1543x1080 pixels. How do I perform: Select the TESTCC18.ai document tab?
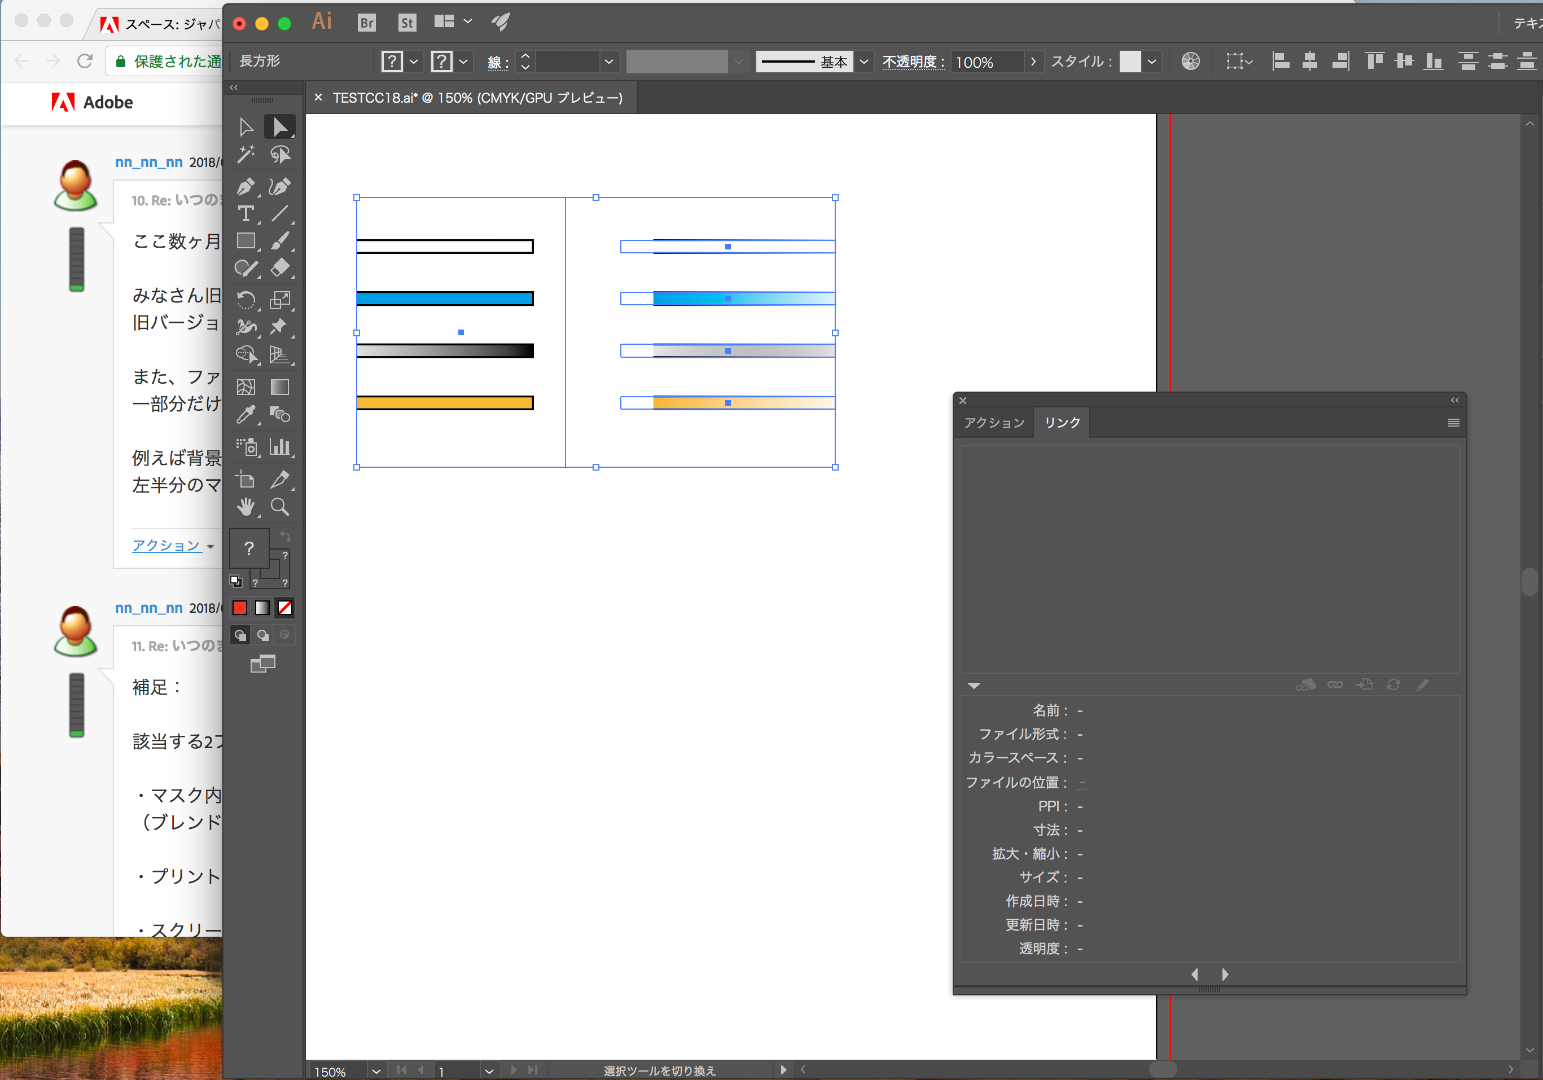[477, 98]
